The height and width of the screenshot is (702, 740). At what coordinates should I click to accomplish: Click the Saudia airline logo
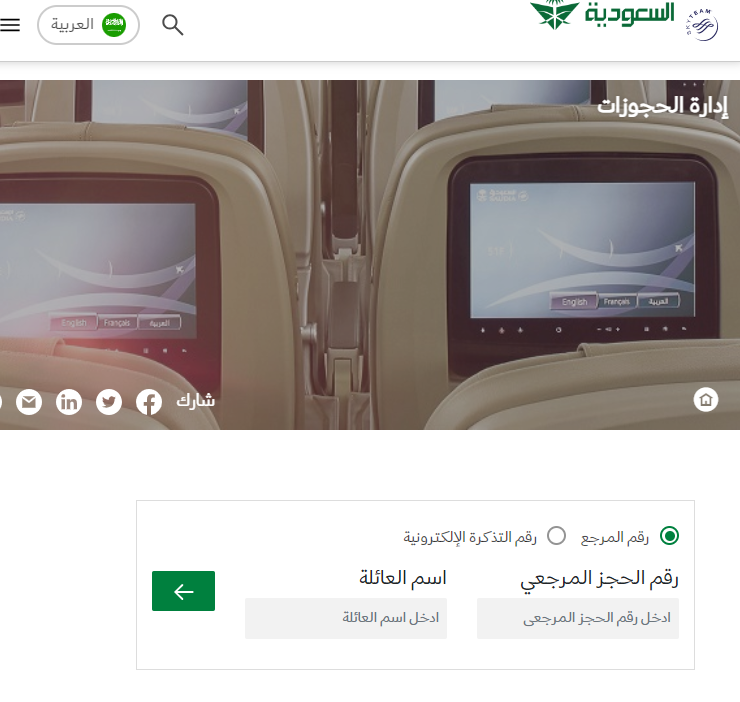602,15
